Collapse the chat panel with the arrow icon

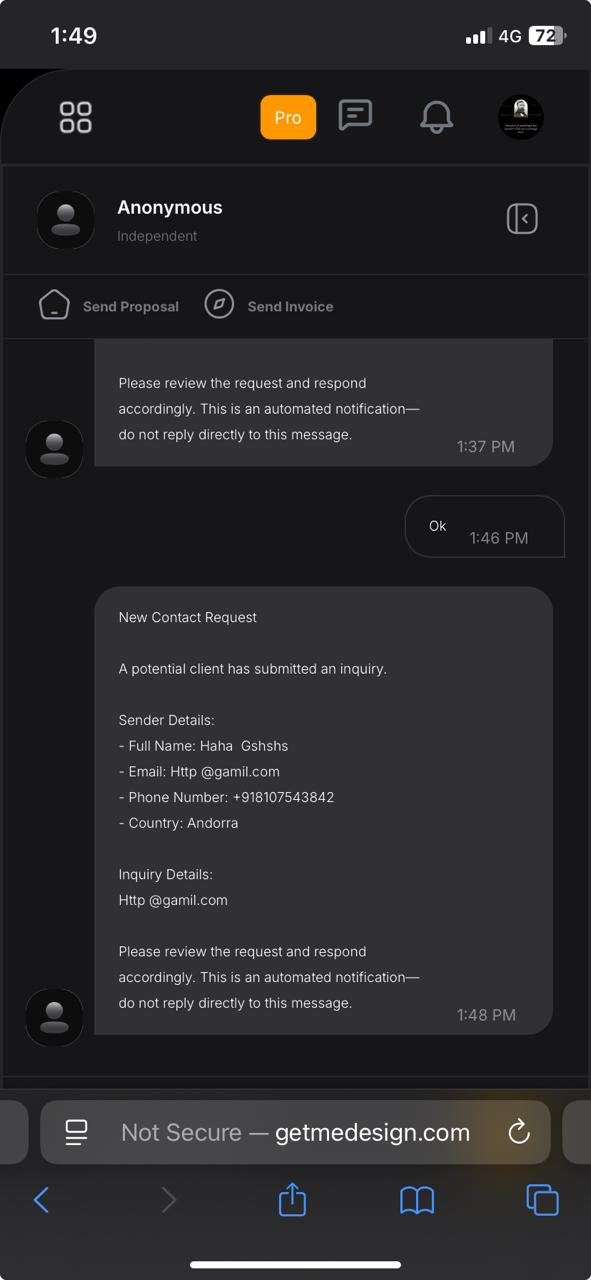click(522, 218)
